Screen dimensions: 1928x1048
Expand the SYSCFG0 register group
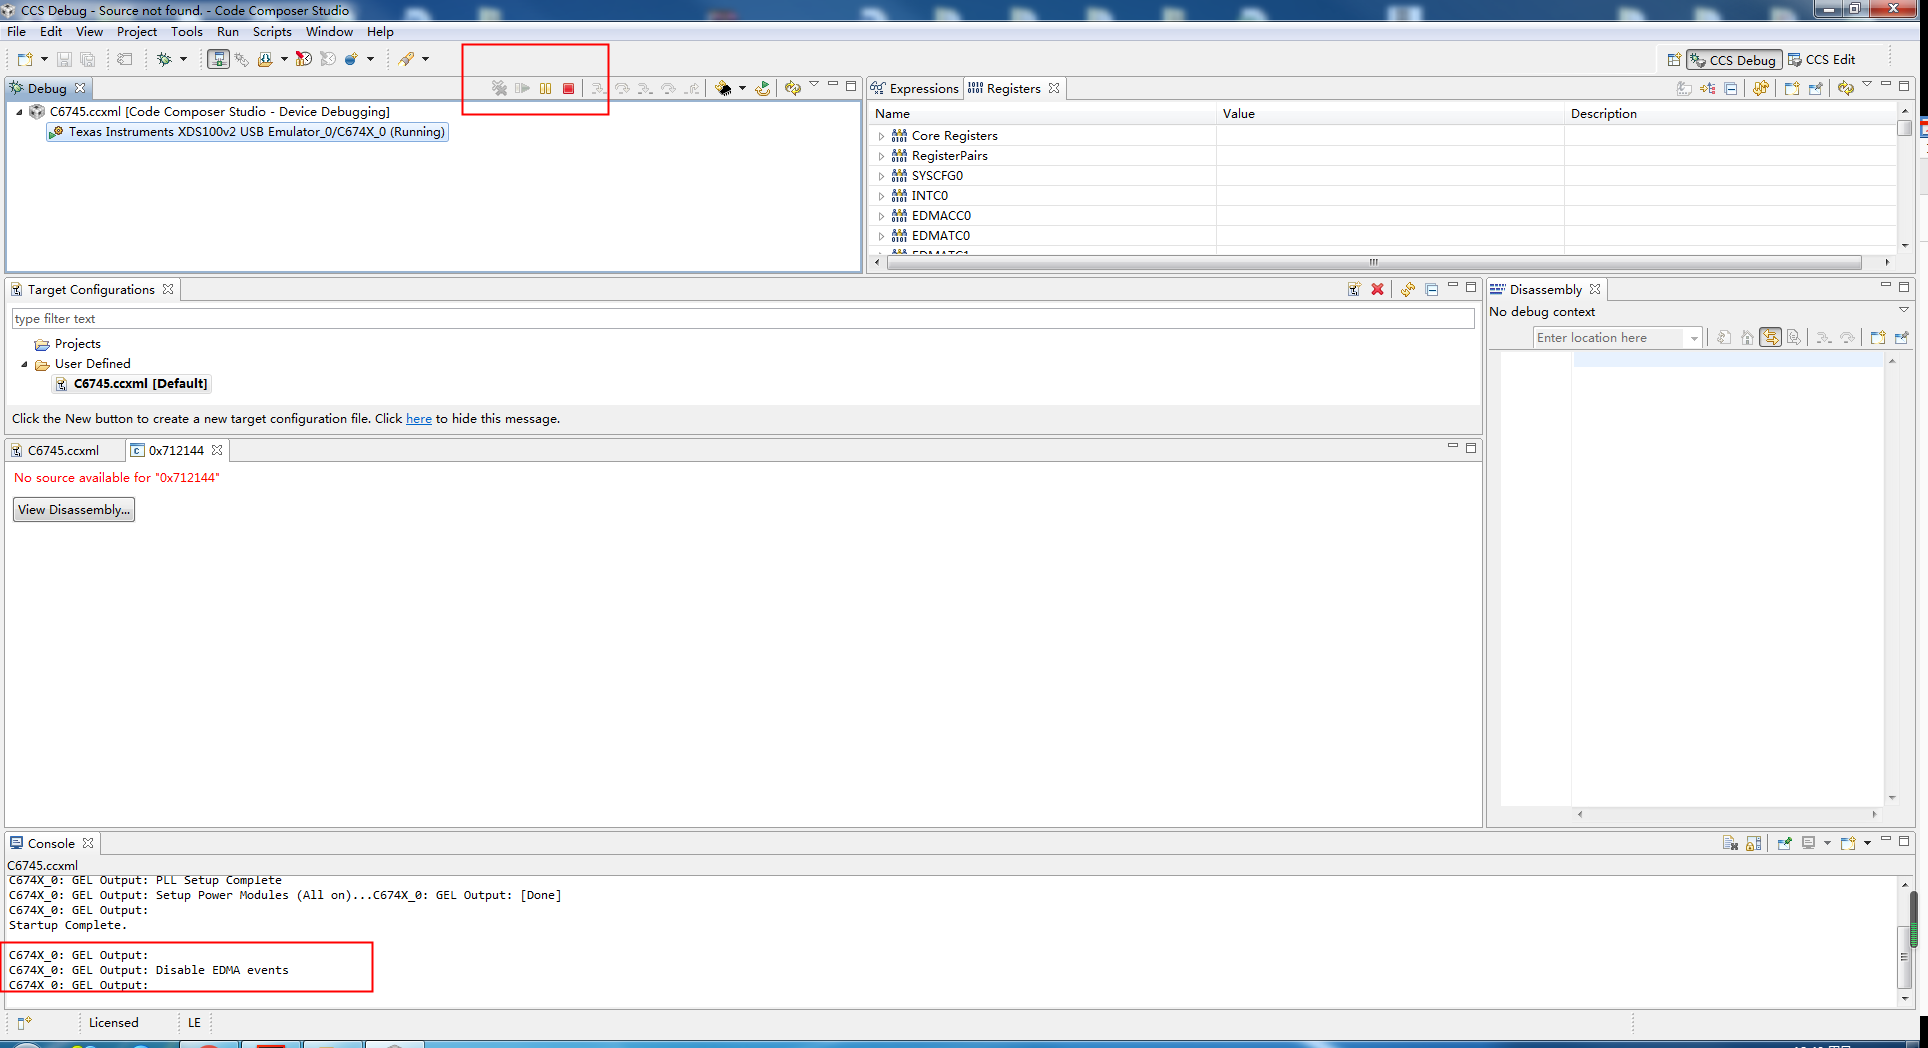click(x=881, y=176)
